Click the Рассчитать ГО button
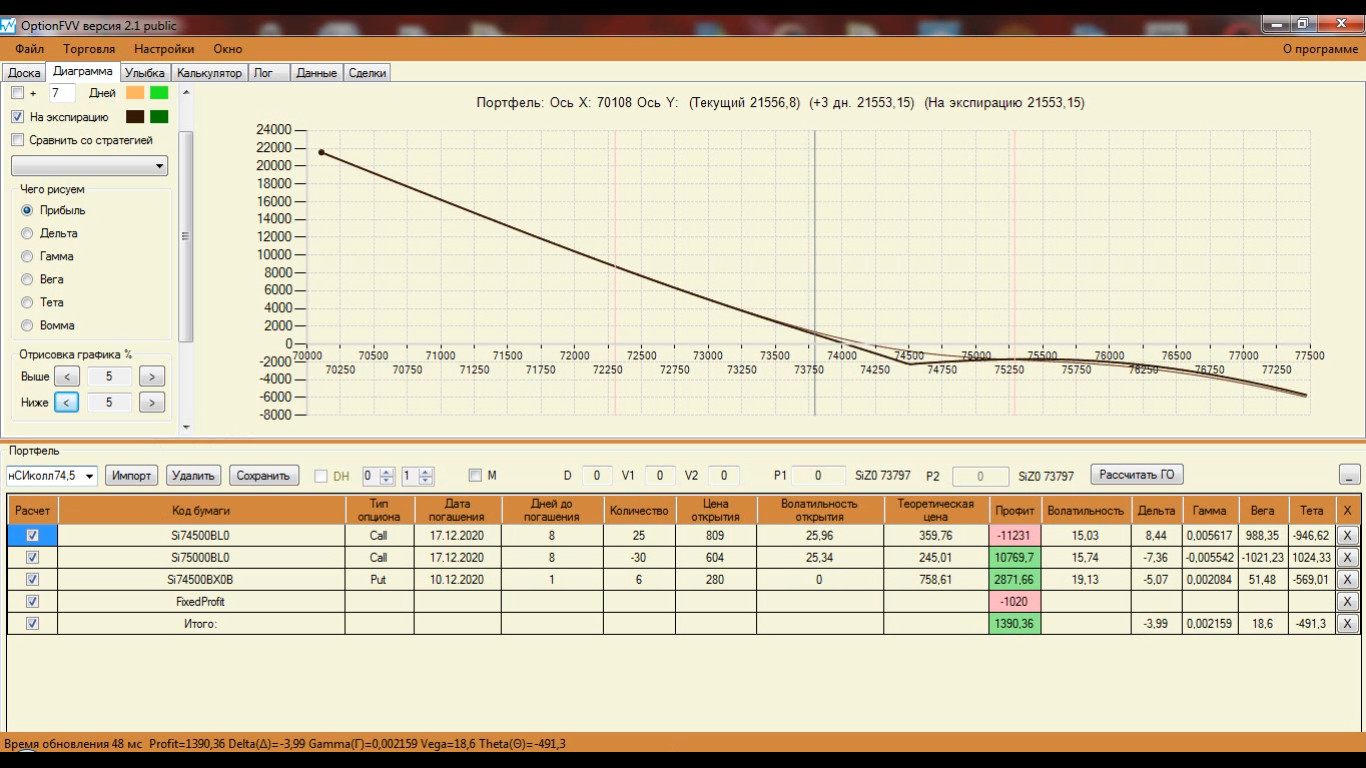The width and height of the screenshot is (1366, 768). tap(1137, 475)
